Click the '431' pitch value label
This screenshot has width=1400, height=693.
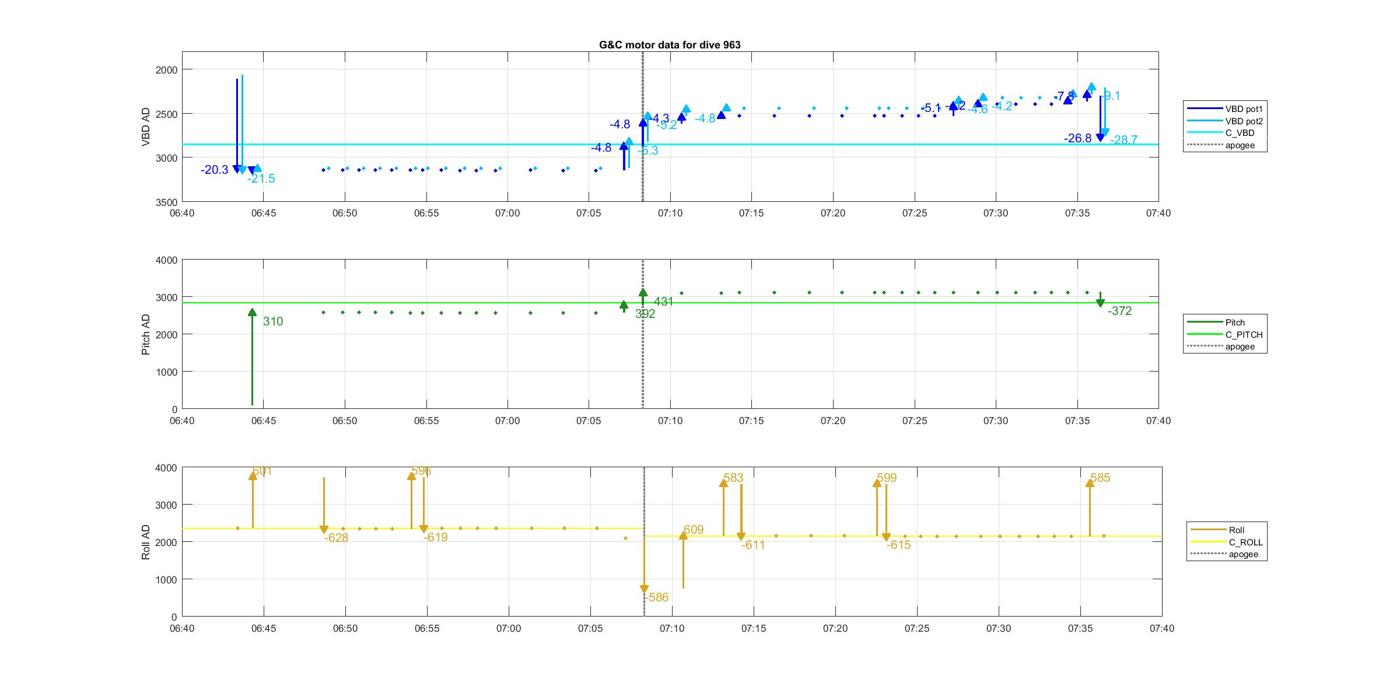(x=664, y=302)
